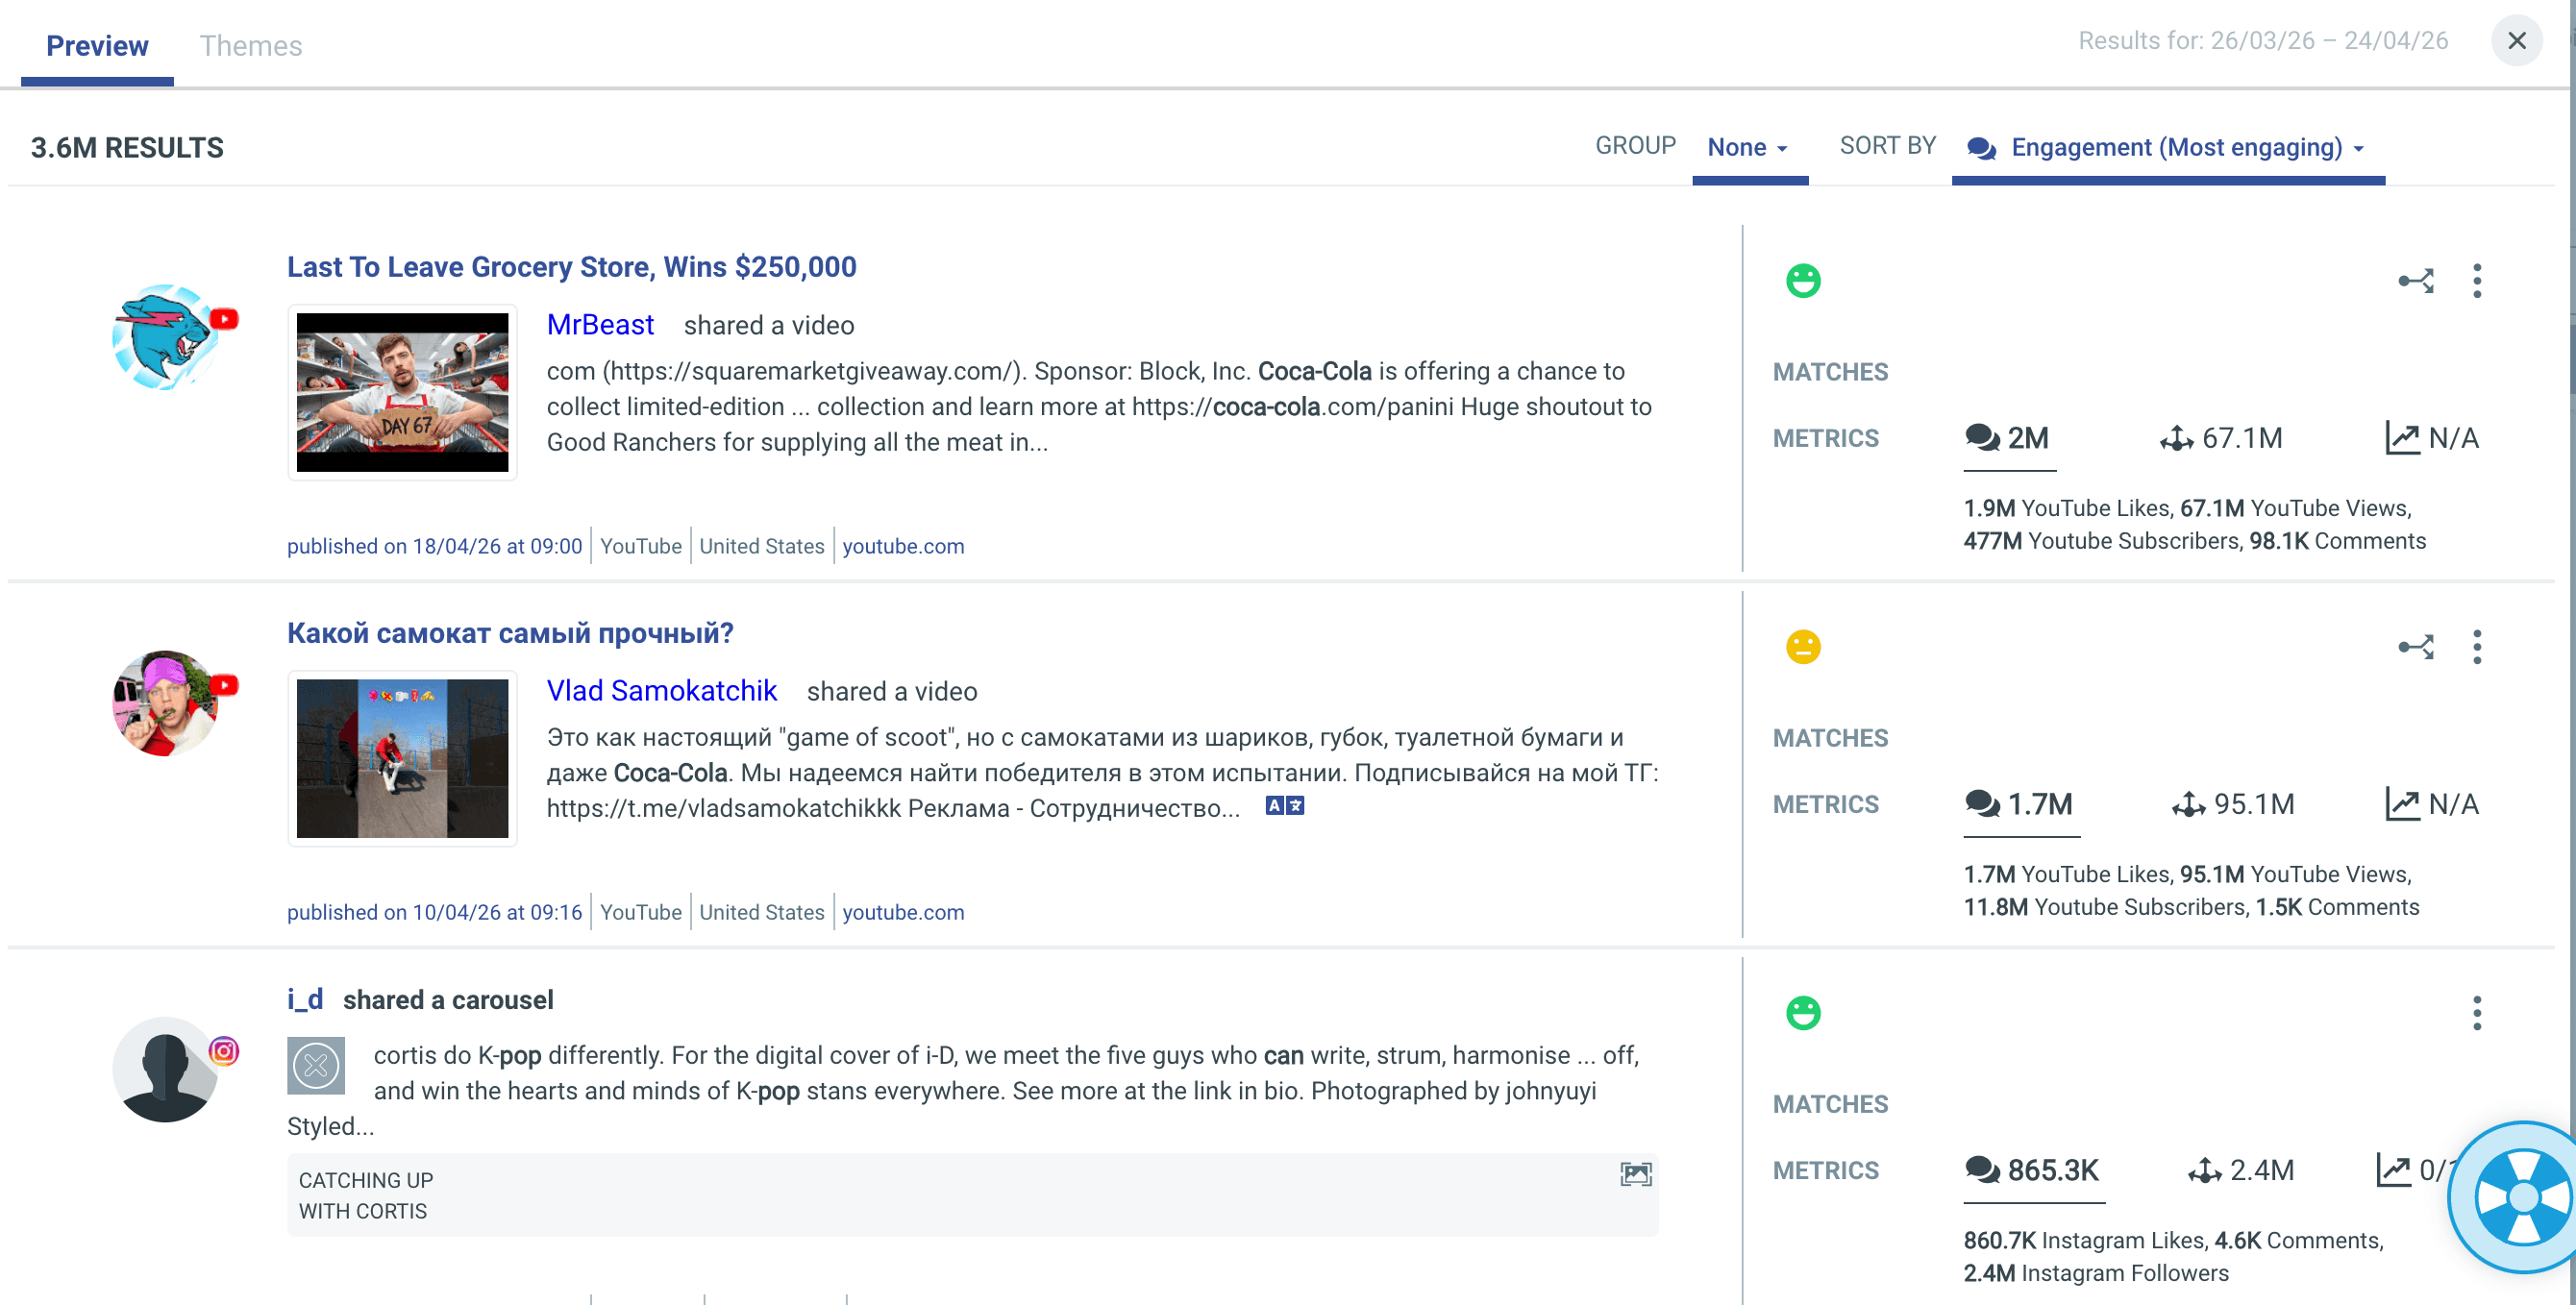The width and height of the screenshot is (2576, 1305).
Task: Click the image icon in CATCHING UP WITH CORTIS box
Action: point(1635,1174)
